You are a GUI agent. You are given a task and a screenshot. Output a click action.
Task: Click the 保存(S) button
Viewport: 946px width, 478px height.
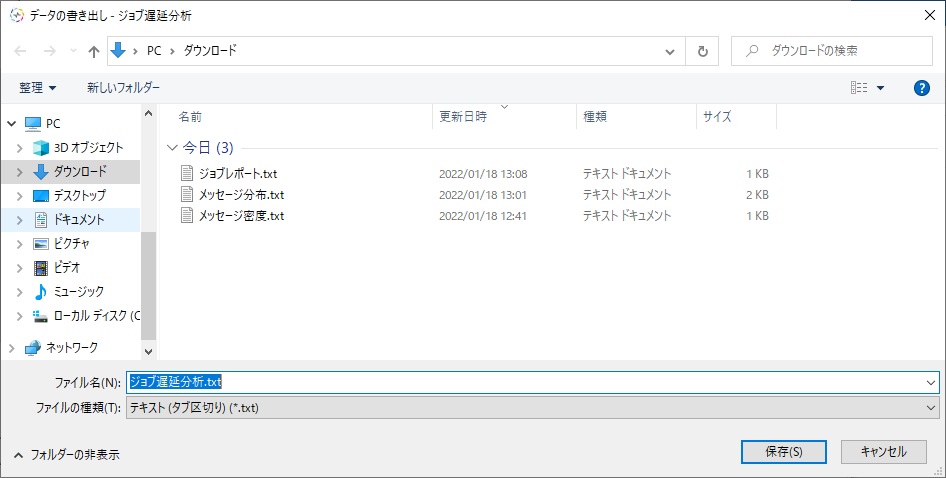tap(784, 451)
